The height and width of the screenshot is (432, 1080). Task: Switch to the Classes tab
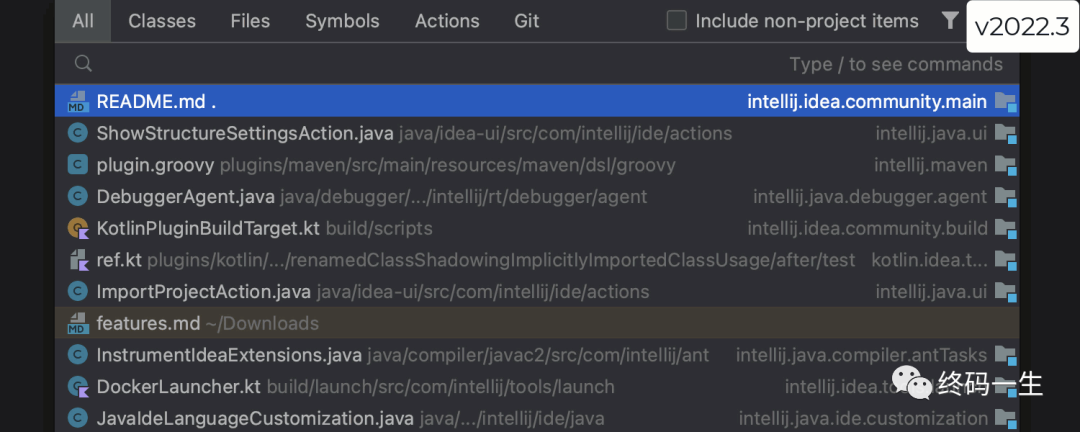point(162,21)
